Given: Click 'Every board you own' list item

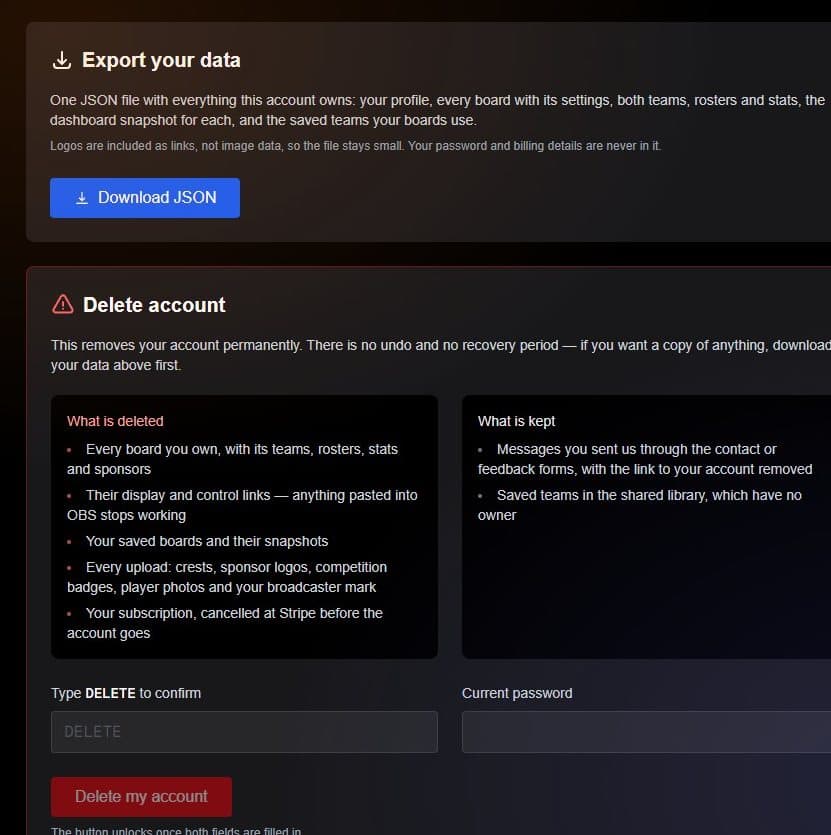Looking at the screenshot, I should pyautogui.click(x=232, y=459).
